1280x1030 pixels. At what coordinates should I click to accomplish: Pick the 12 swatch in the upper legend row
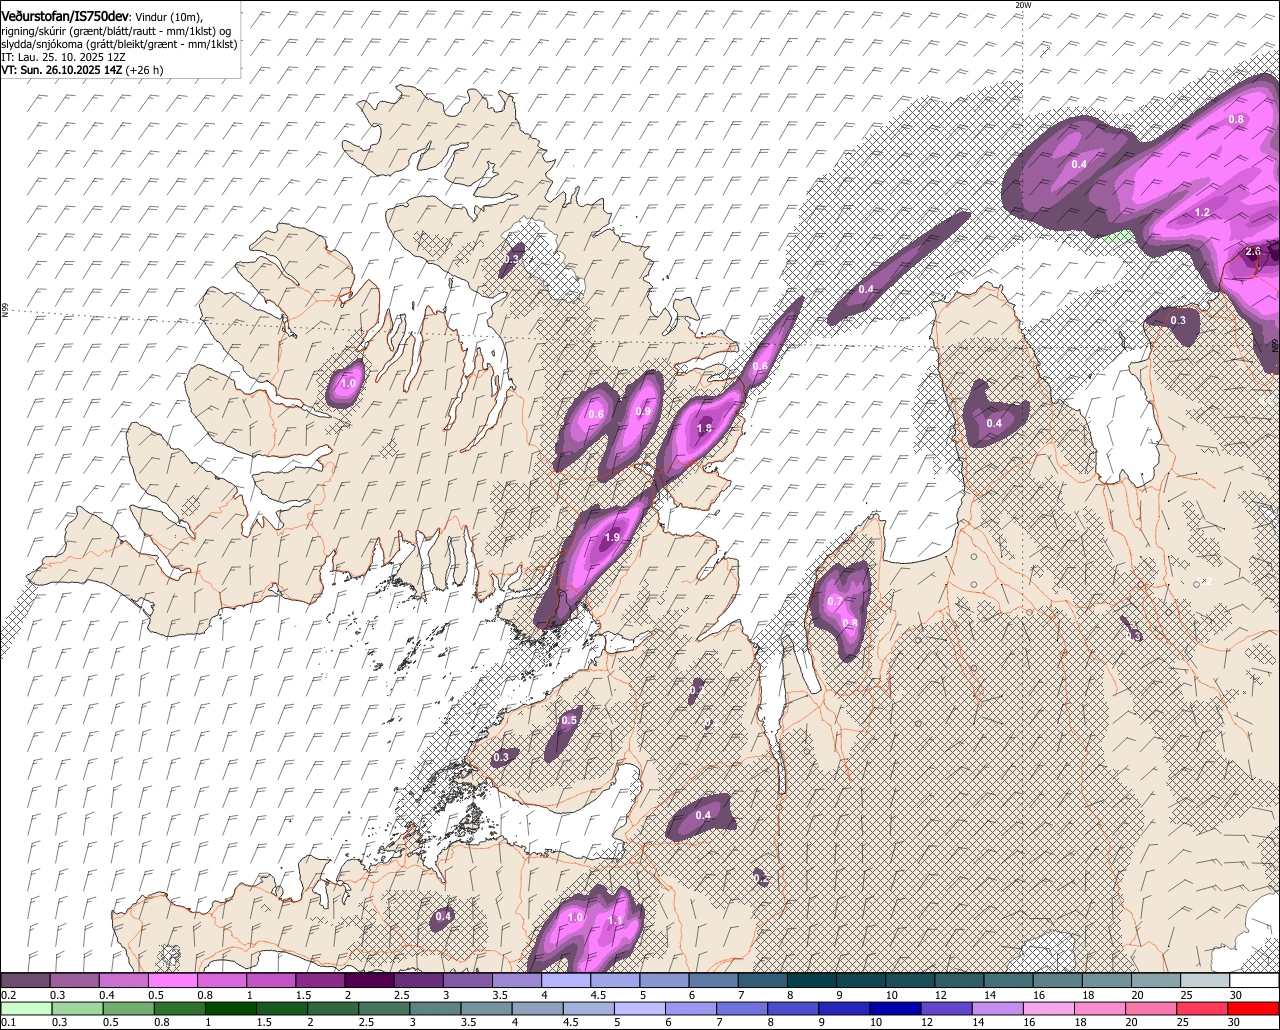click(x=959, y=981)
